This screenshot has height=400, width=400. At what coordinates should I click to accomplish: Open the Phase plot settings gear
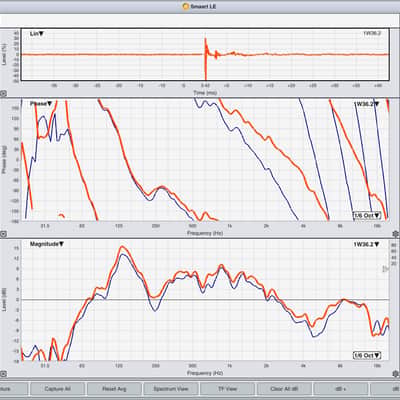[x=396, y=234]
